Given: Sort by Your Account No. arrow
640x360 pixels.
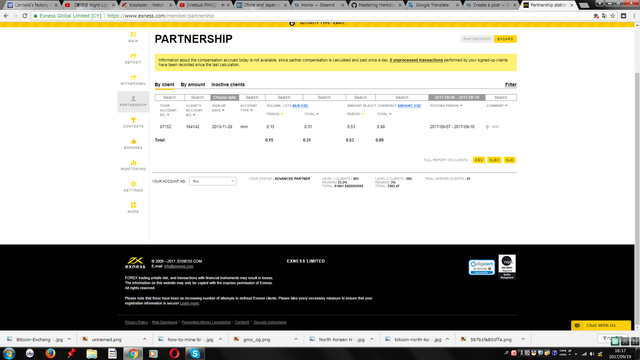Looking at the screenshot, I should (x=168, y=115).
